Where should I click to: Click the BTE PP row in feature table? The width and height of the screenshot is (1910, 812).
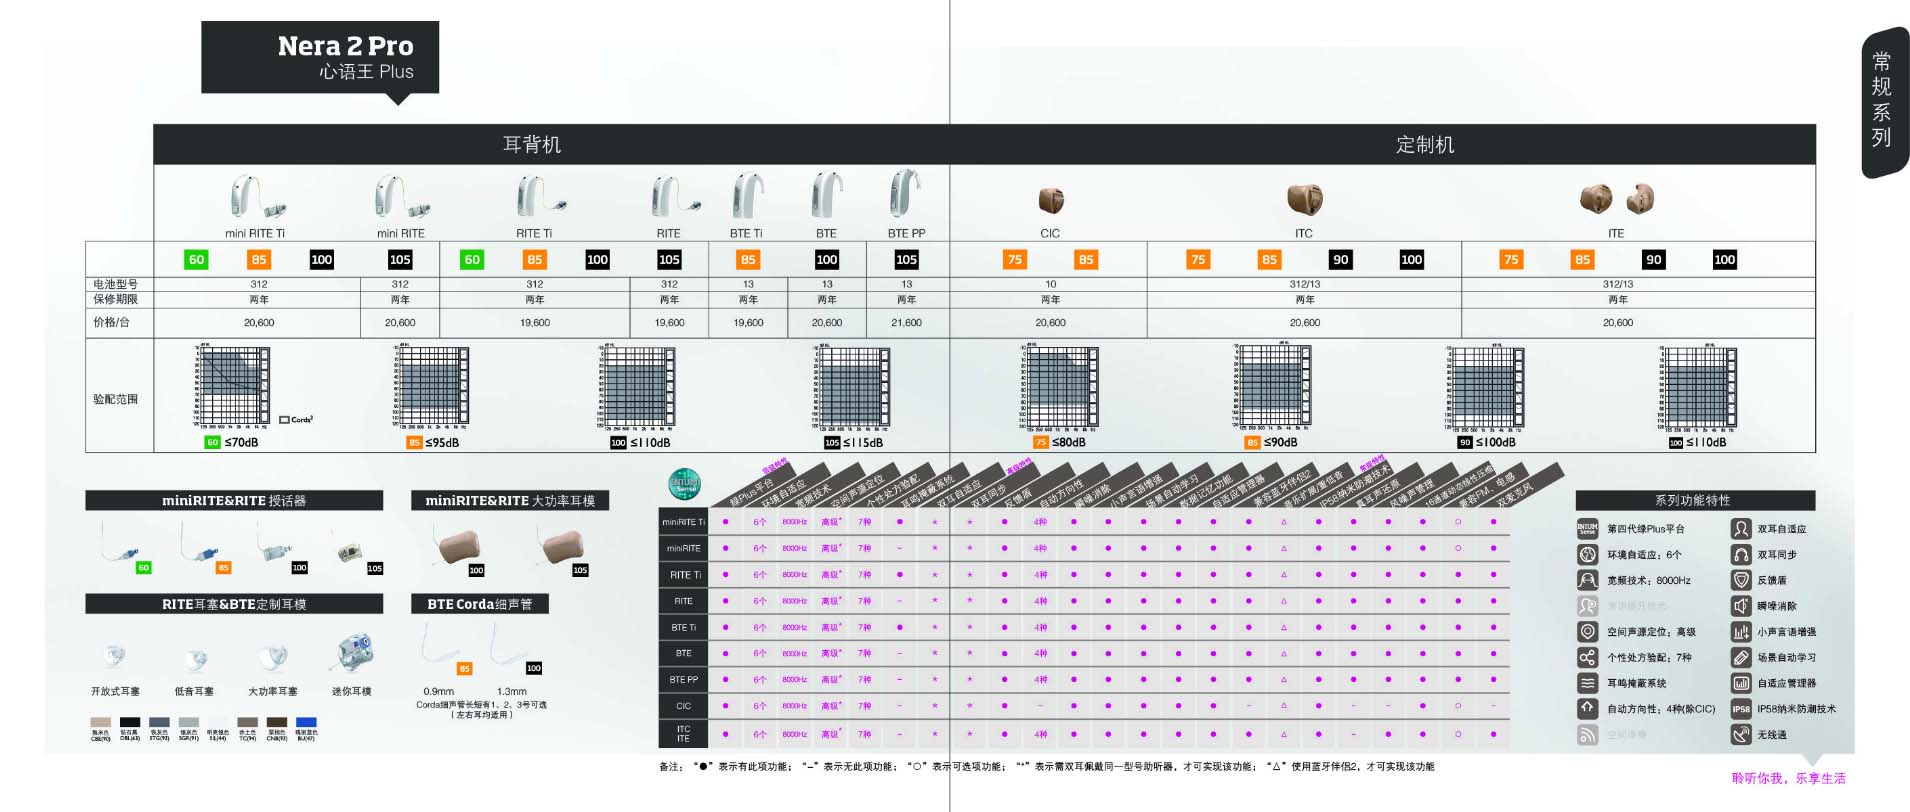point(1084,680)
